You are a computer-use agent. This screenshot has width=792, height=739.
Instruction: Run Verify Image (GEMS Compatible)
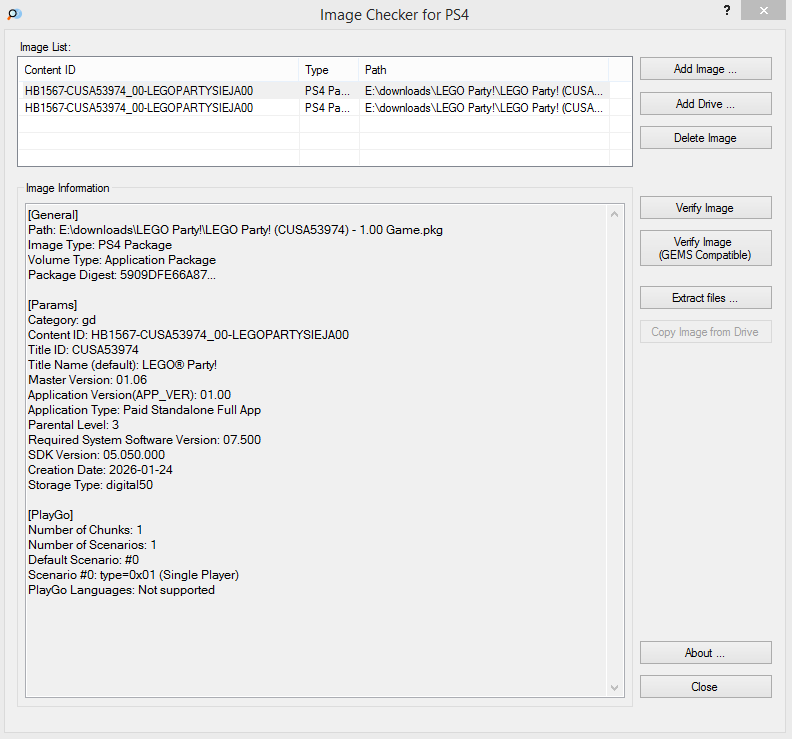click(705, 248)
